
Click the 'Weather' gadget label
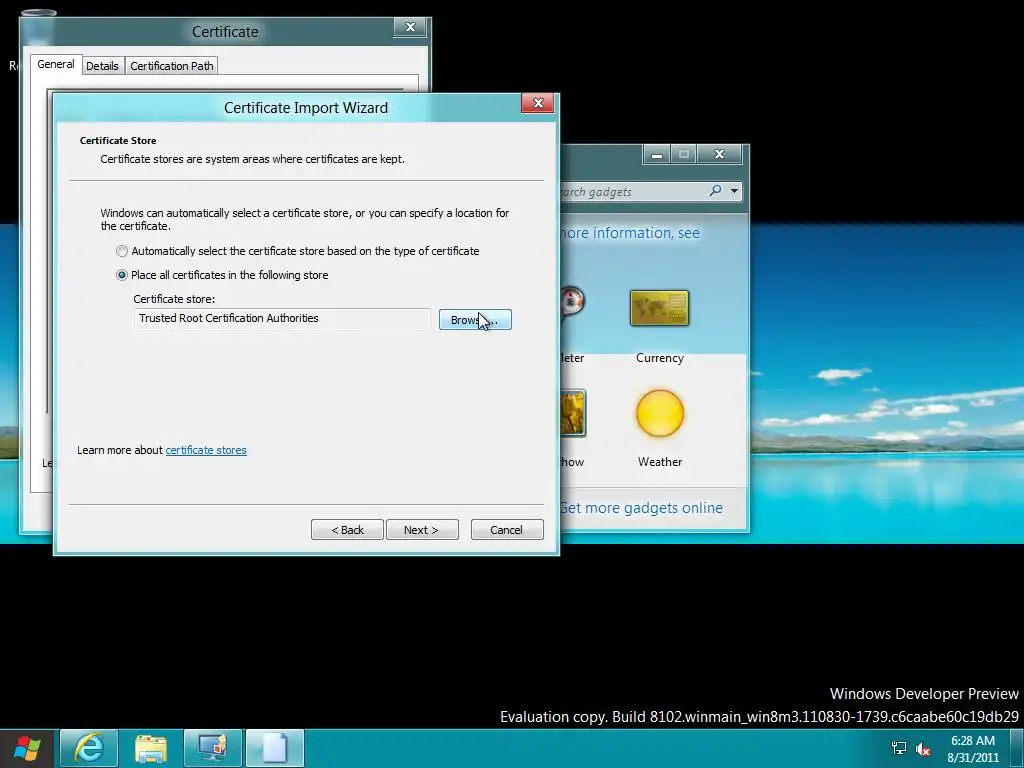(x=660, y=462)
